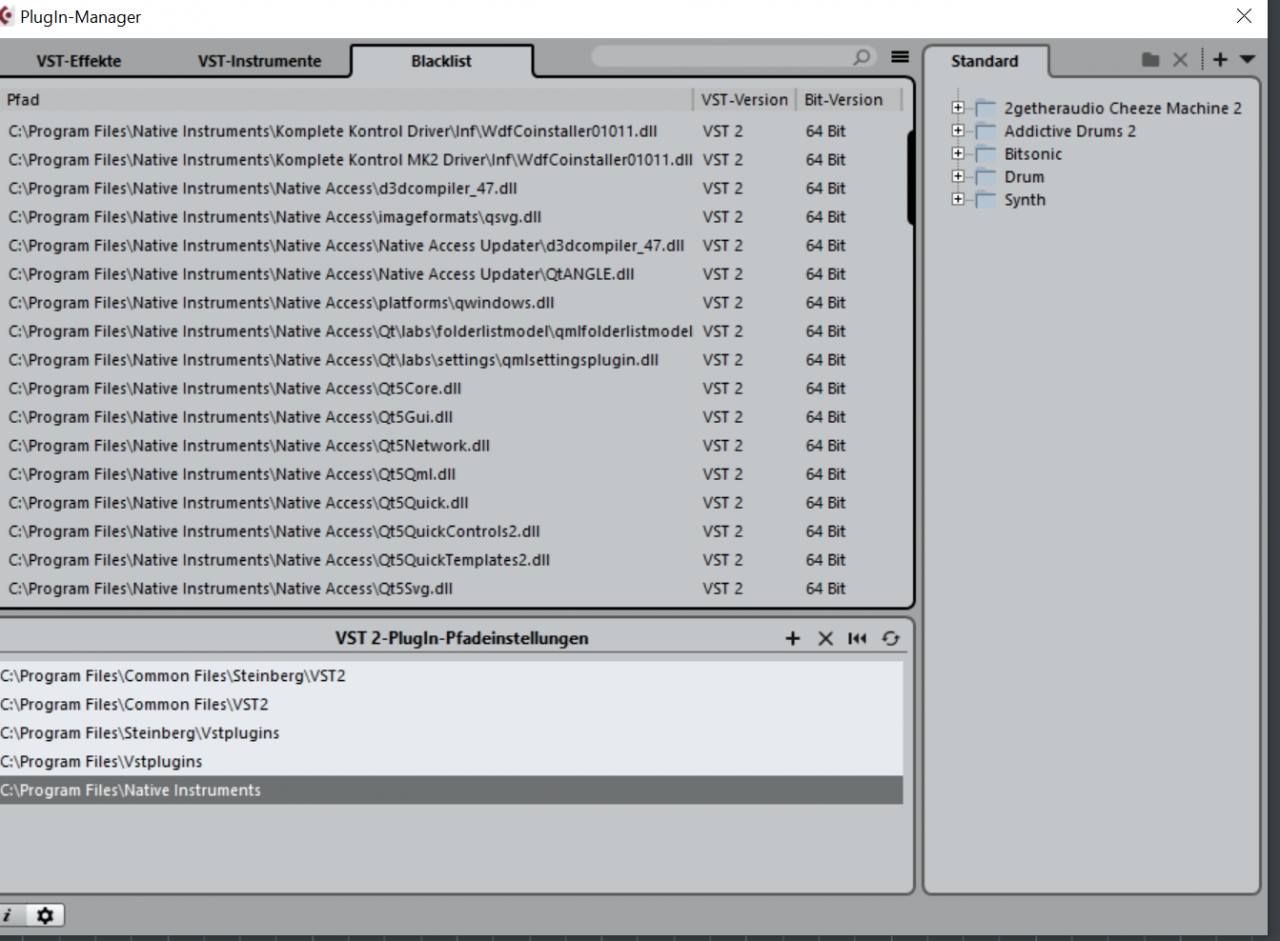The width and height of the screenshot is (1280, 941).
Task: Select the Blacklist tab
Action: pyautogui.click(x=441, y=61)
